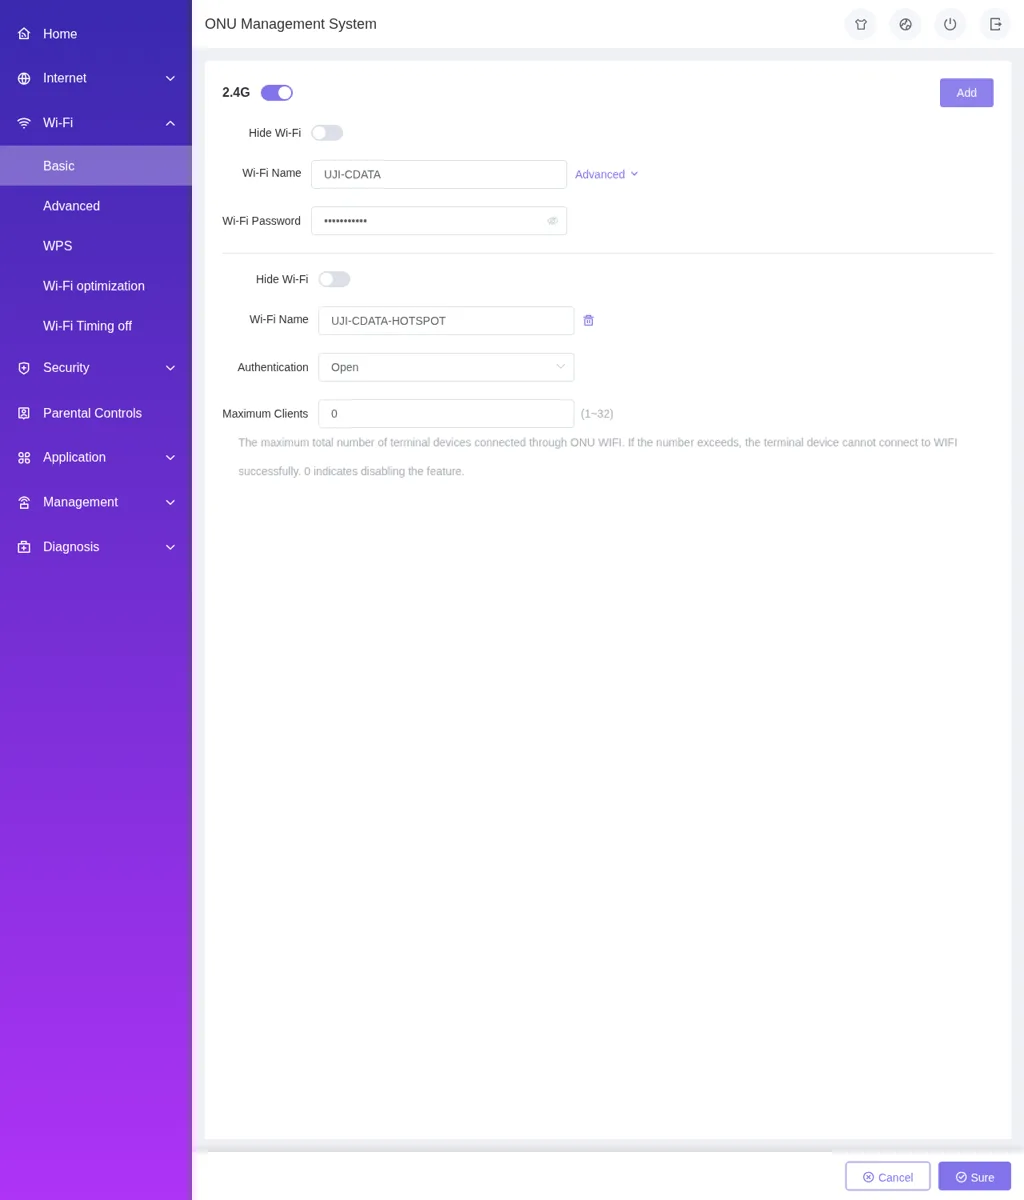Focus the Maximum Clients field

tap(446, 413)
